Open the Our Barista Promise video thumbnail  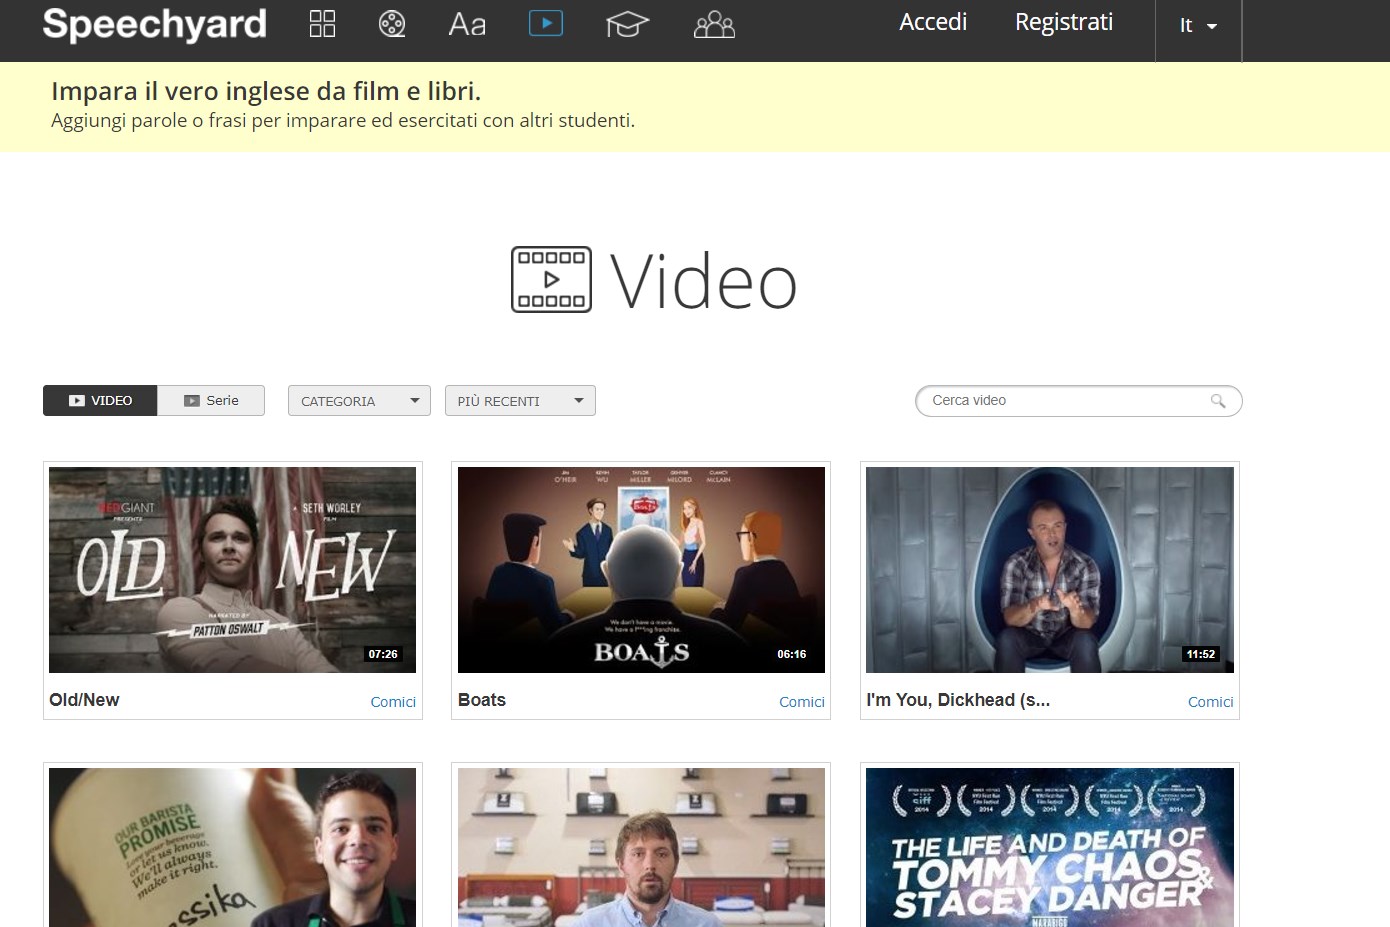tap(232, 847)
